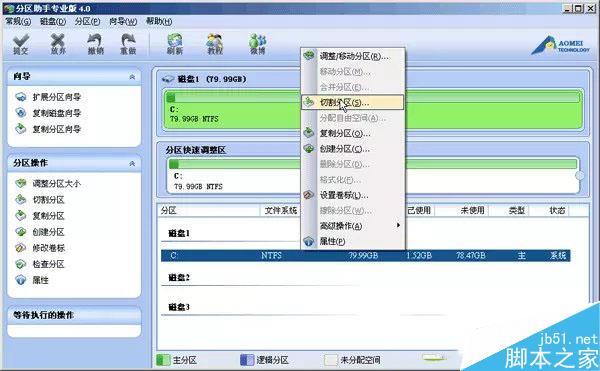Image resolution: width=600 pixels, height=371 pixels.
Task: Click the 主分区 green legend swatch
Action: tap(163, 360)
